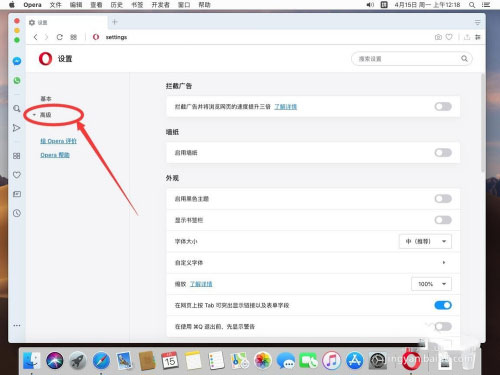Open the 书签 menu
Viewport: 500px width, 375px height.
[137, 5]
